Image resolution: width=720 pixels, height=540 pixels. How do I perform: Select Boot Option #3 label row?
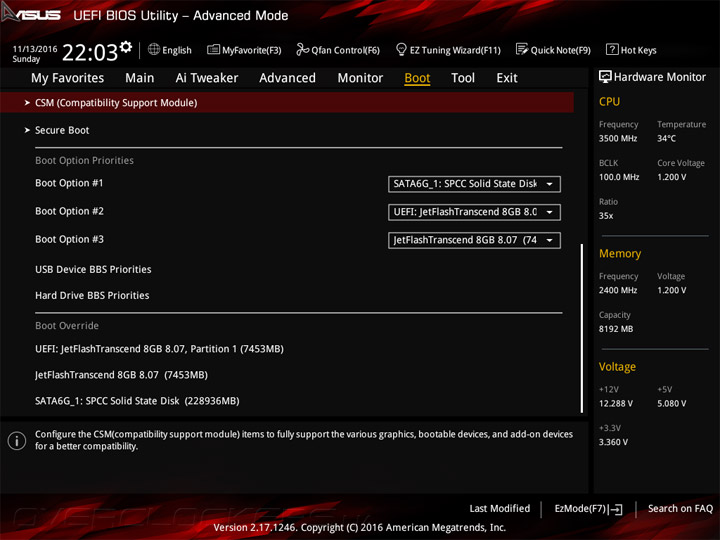pyautogui.click(x=69, y=239)
